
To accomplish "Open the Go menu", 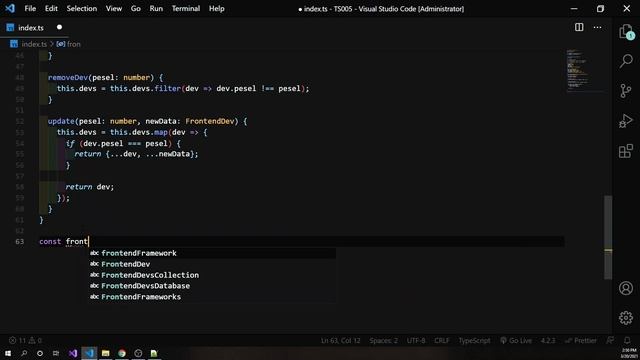I will 136,9.
